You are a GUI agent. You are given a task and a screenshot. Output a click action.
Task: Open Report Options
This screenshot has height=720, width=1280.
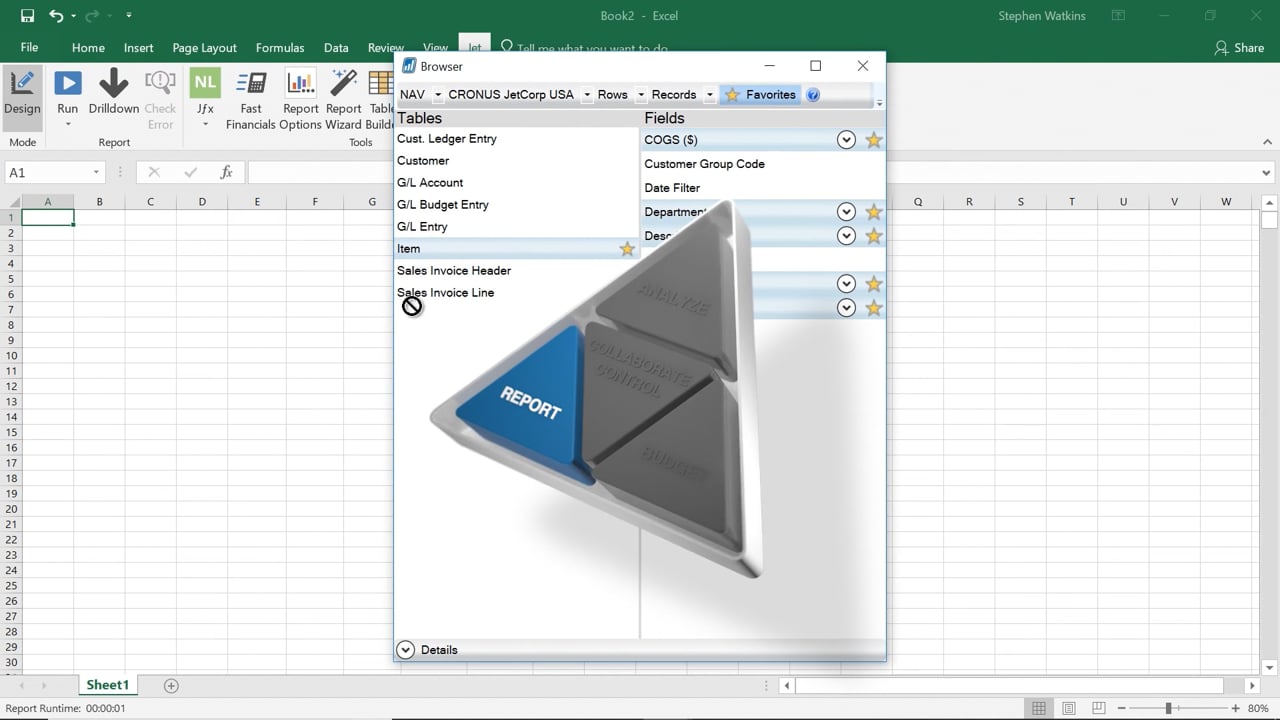pos(300,99)
